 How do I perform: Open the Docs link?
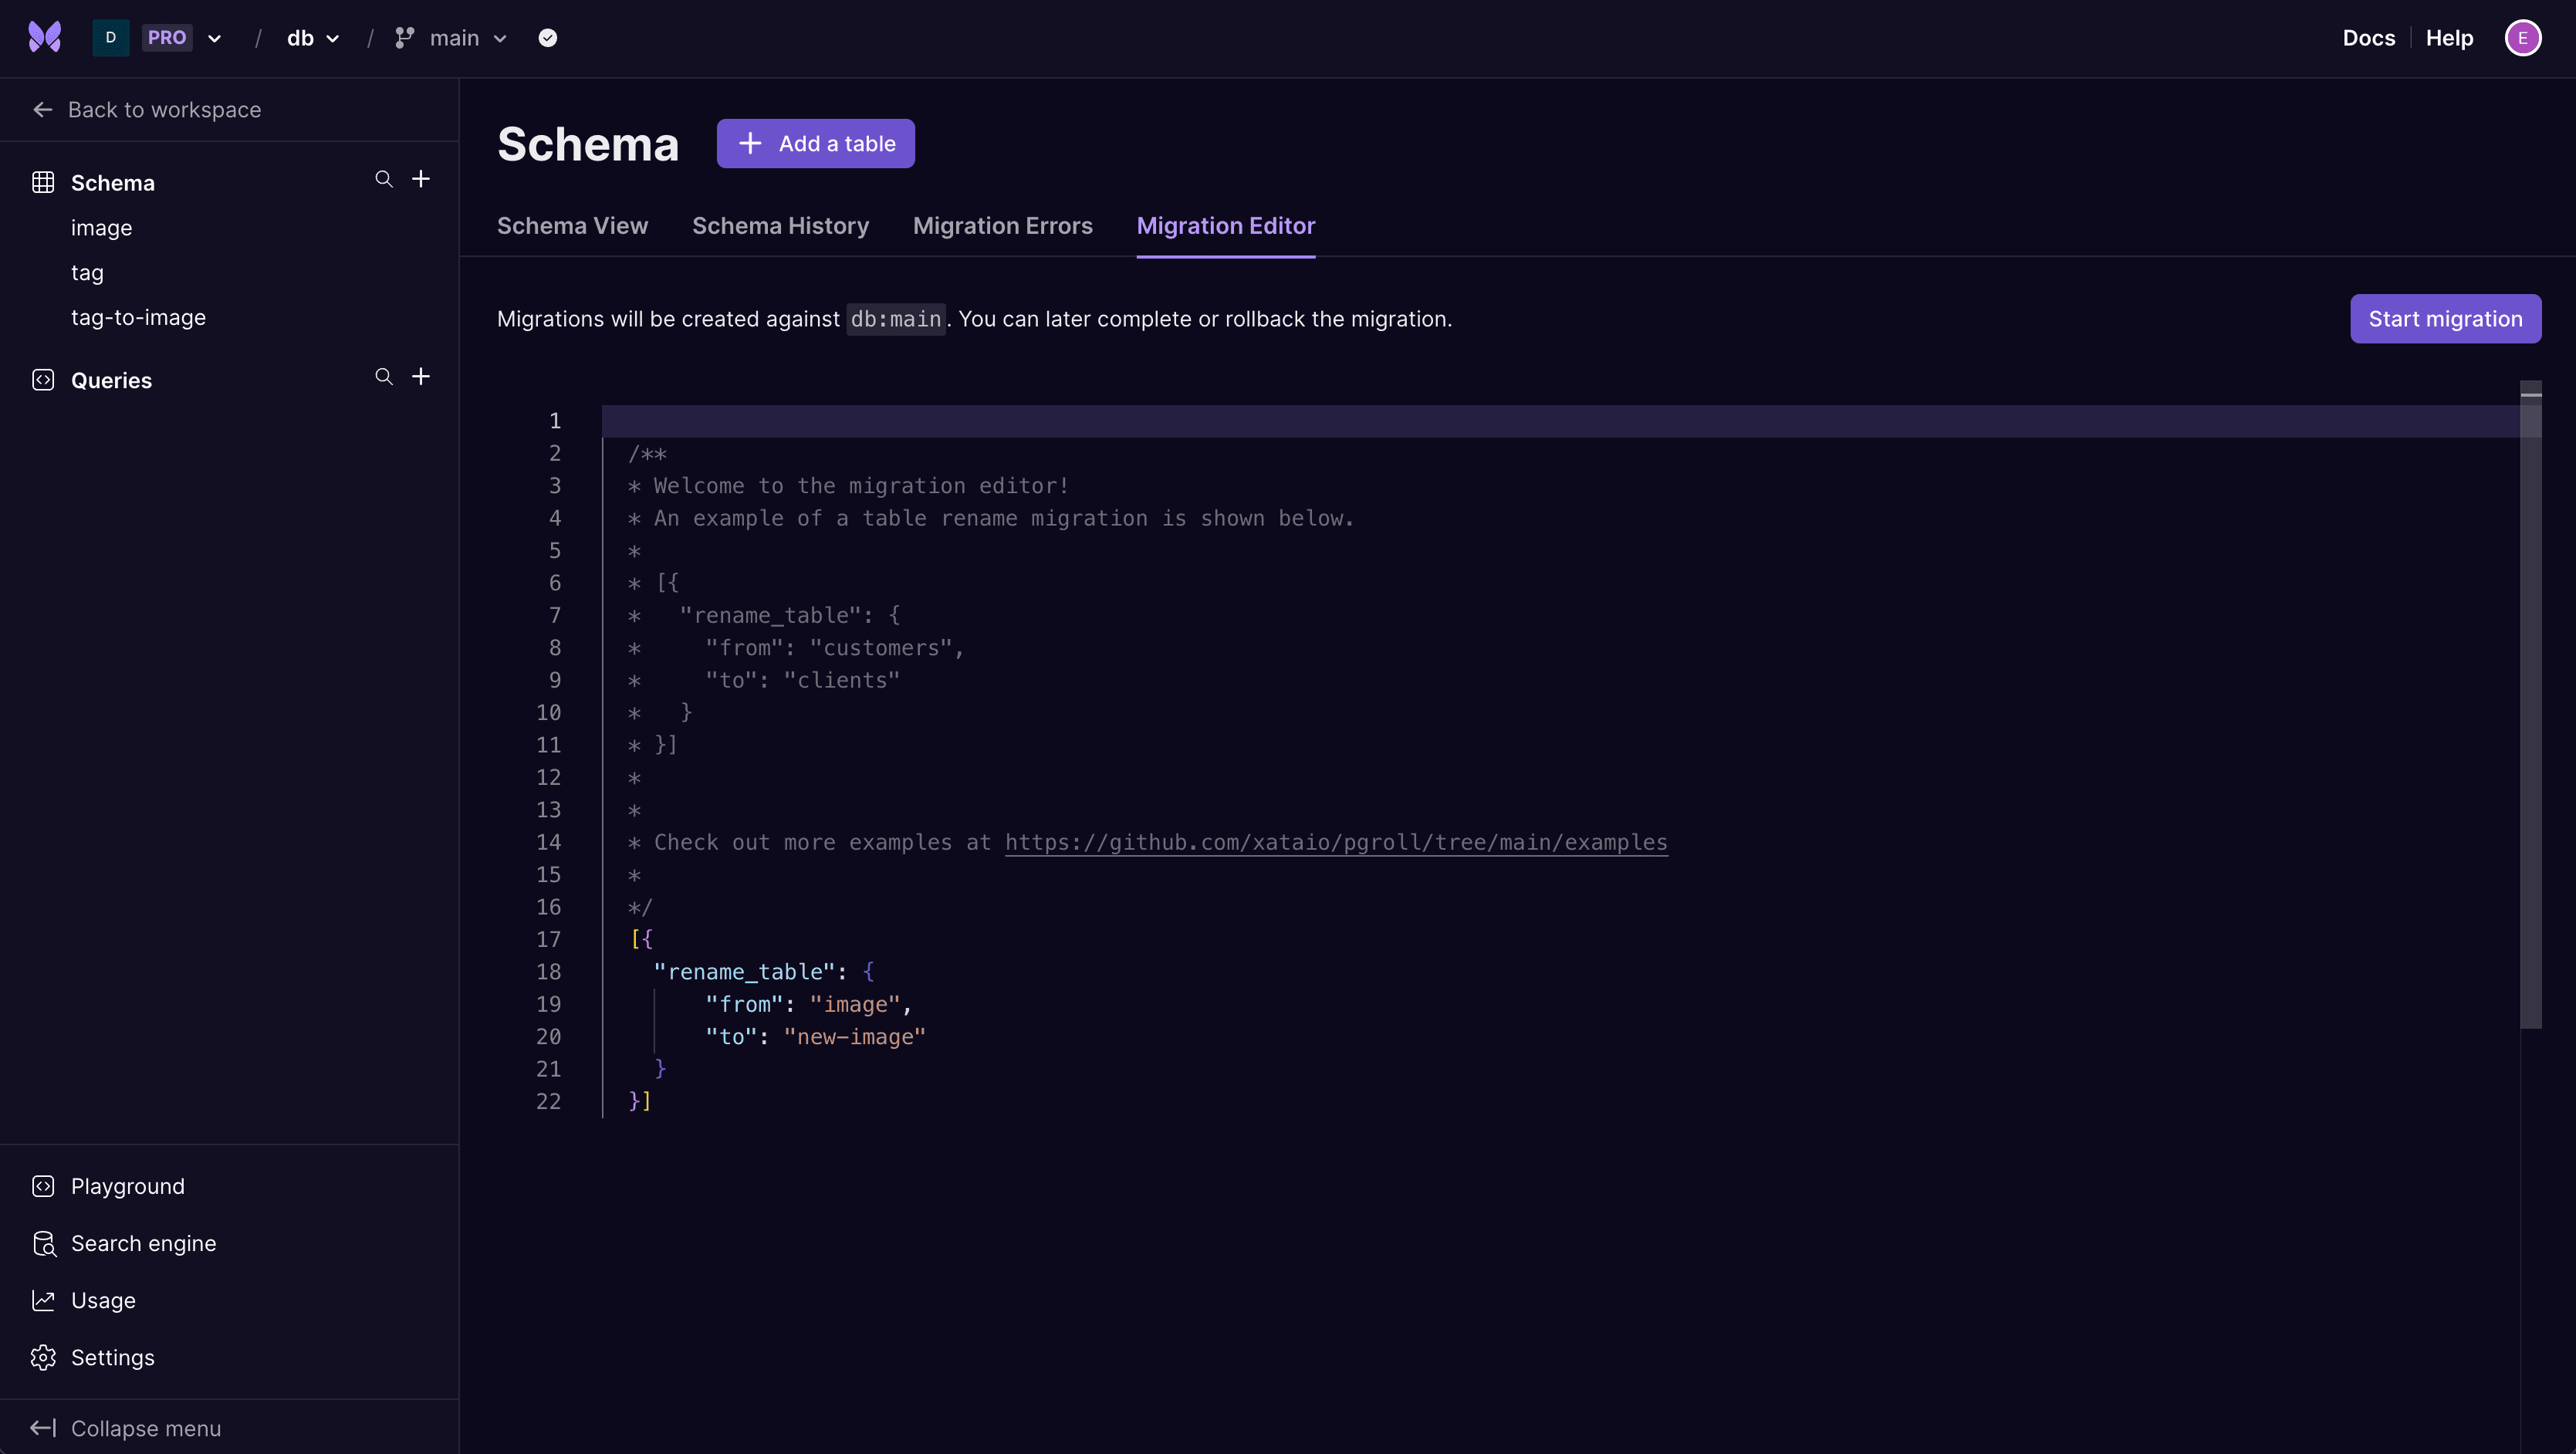(x=2369, y=38)
